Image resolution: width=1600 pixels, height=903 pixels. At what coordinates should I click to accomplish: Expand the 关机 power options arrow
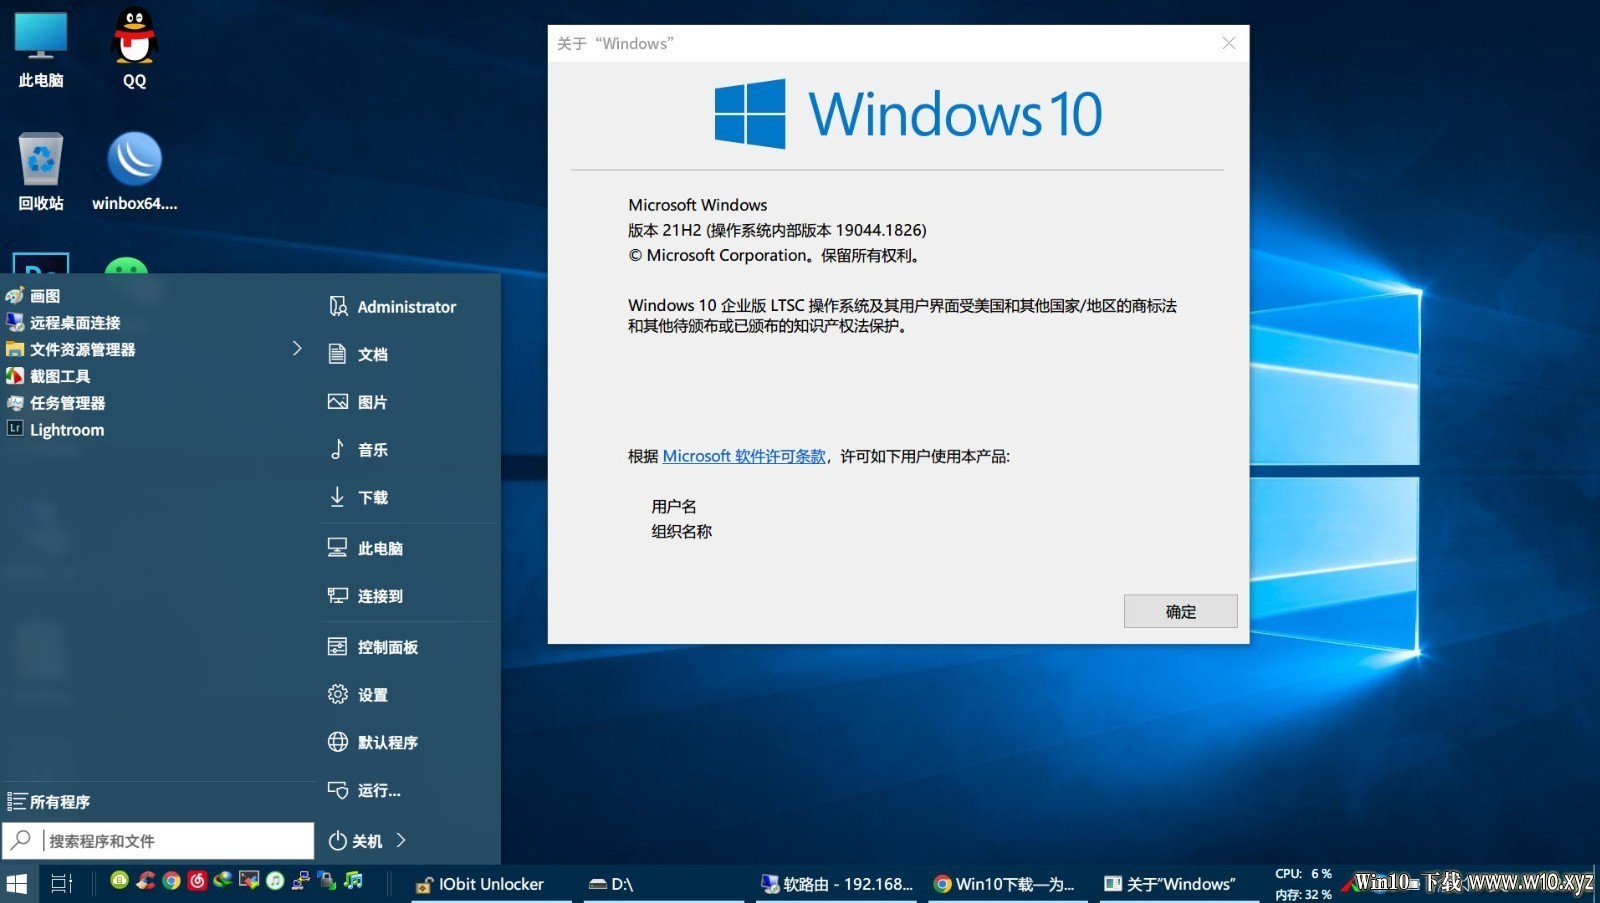pos(401,840)
